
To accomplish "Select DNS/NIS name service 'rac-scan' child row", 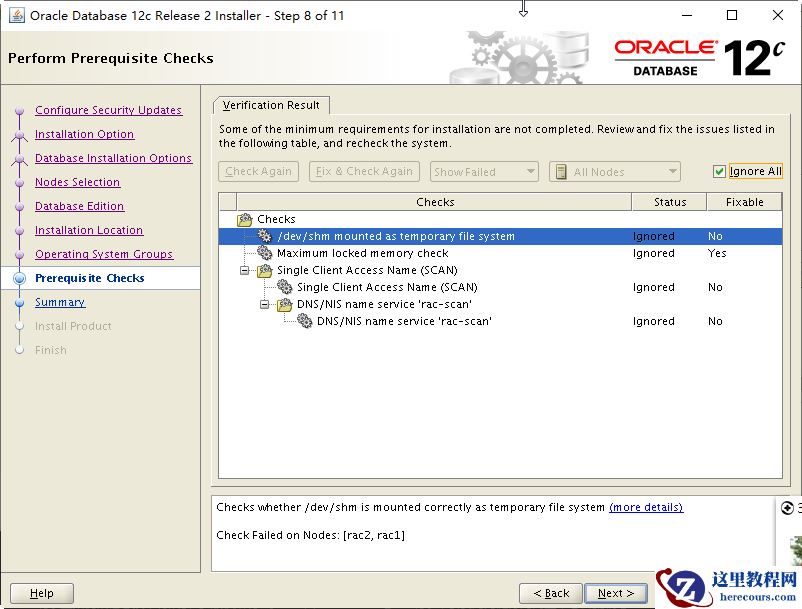I will point(500,321).
